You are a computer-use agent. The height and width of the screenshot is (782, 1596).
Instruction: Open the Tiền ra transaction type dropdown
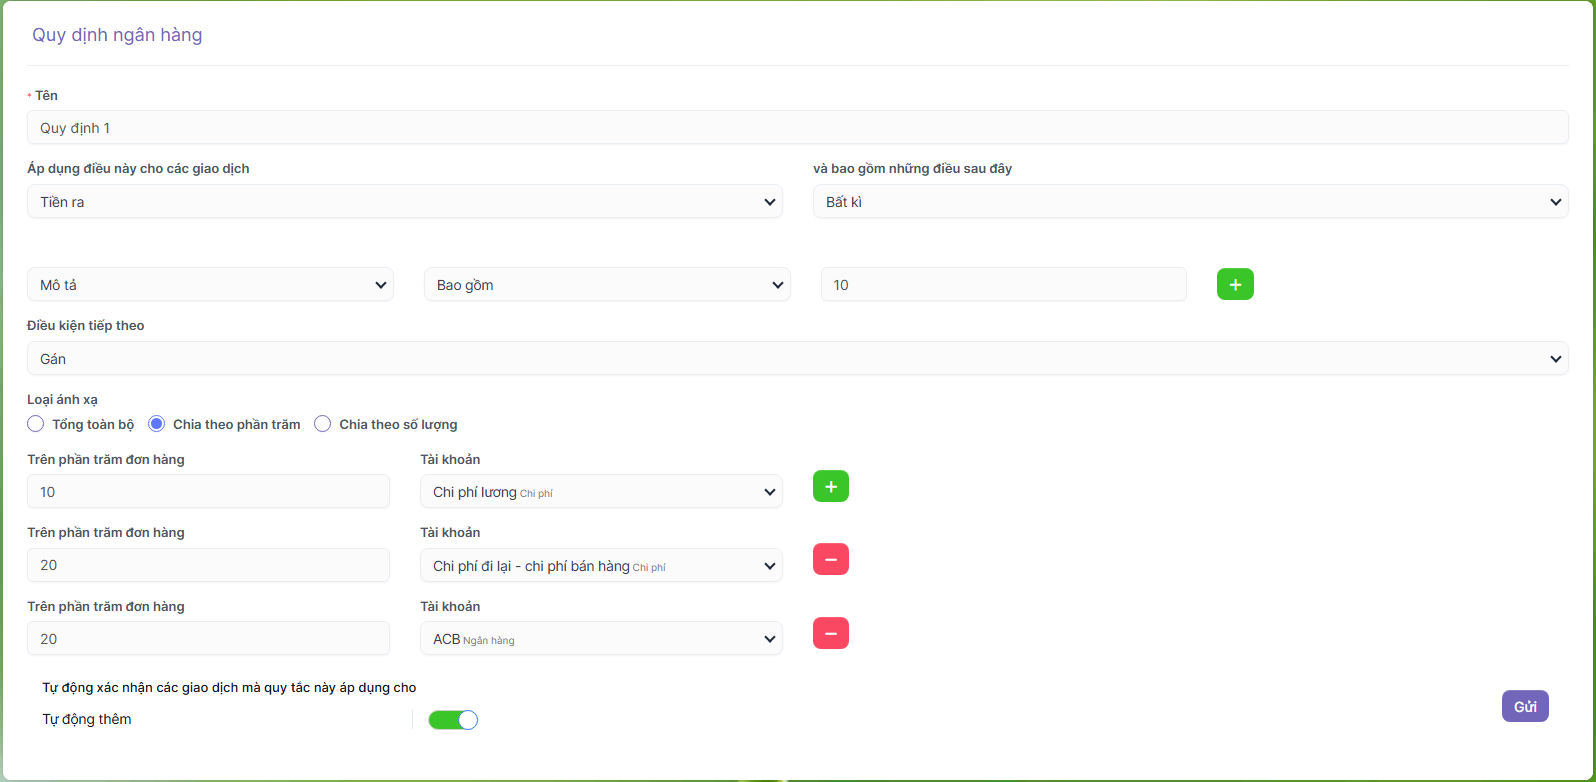(x=405, y=202)
